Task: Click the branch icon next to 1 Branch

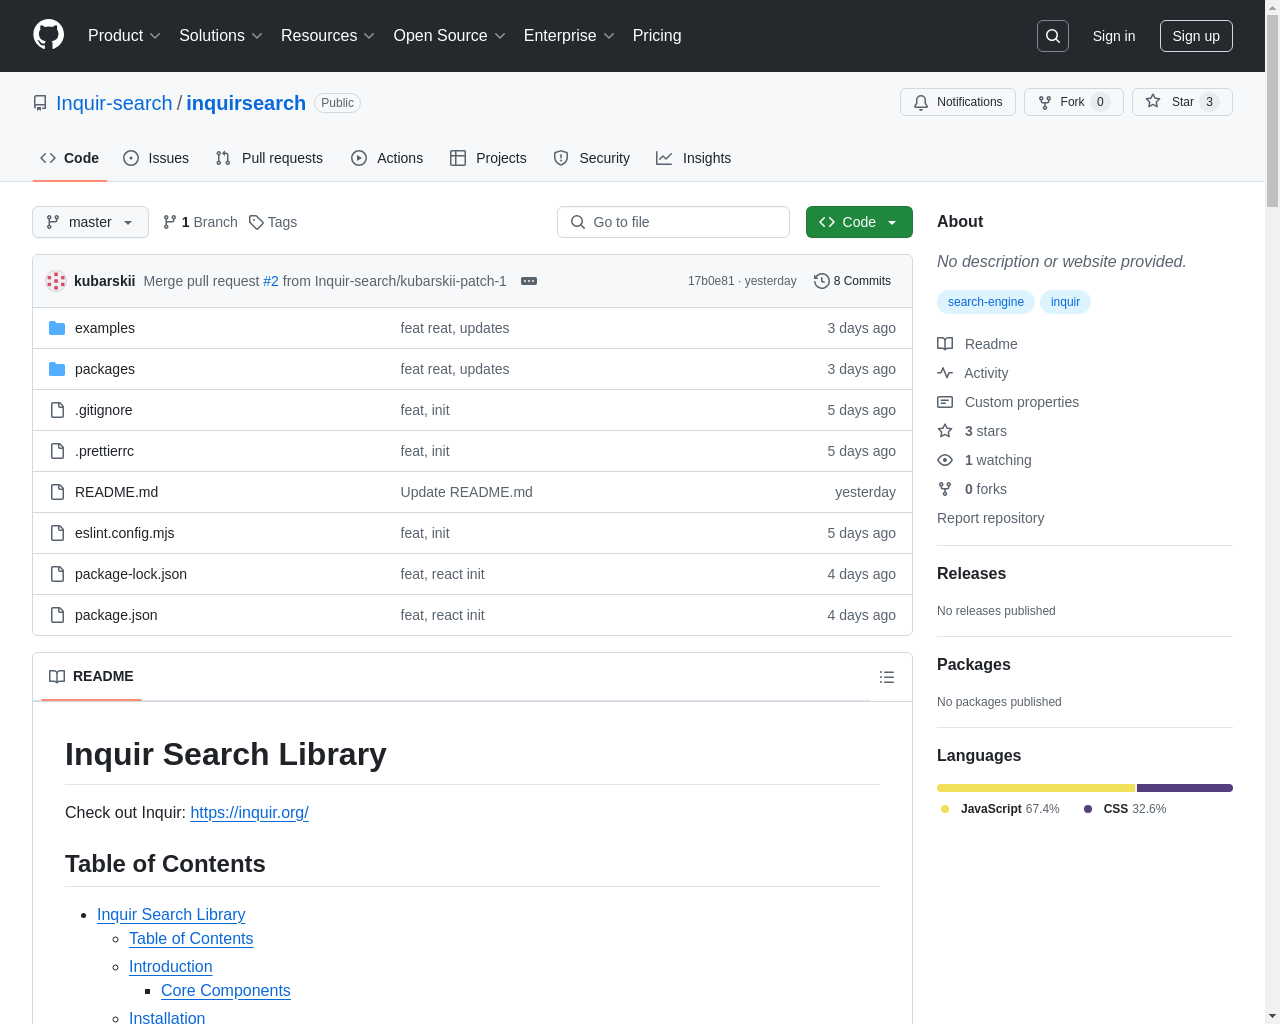Action: click(170, 222)
